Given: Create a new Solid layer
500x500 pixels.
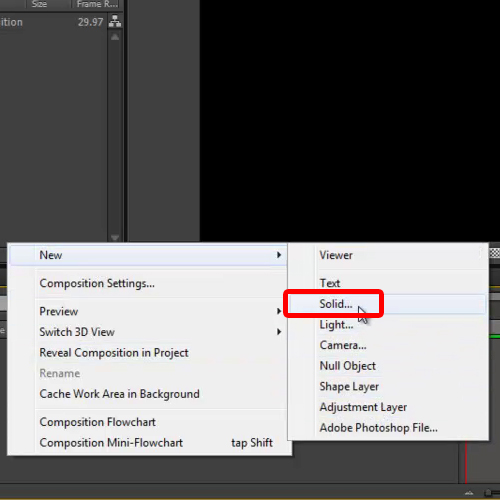Looking at the screenshot, I should pos(388,304).
